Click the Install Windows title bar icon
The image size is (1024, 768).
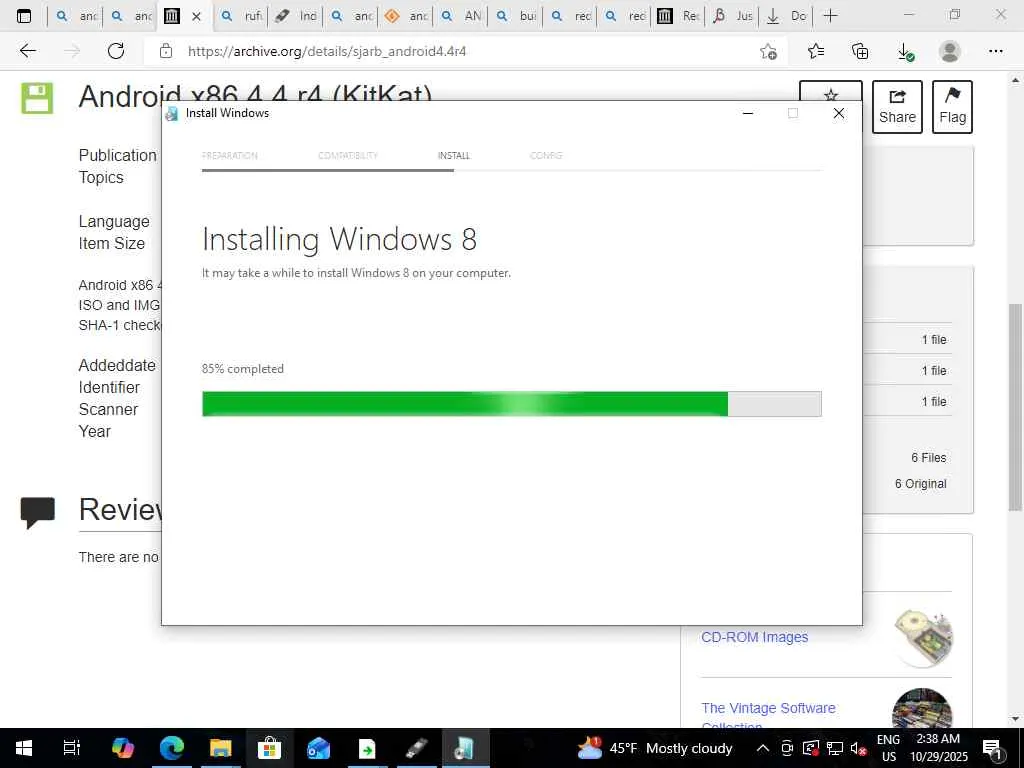coord(172,114)
